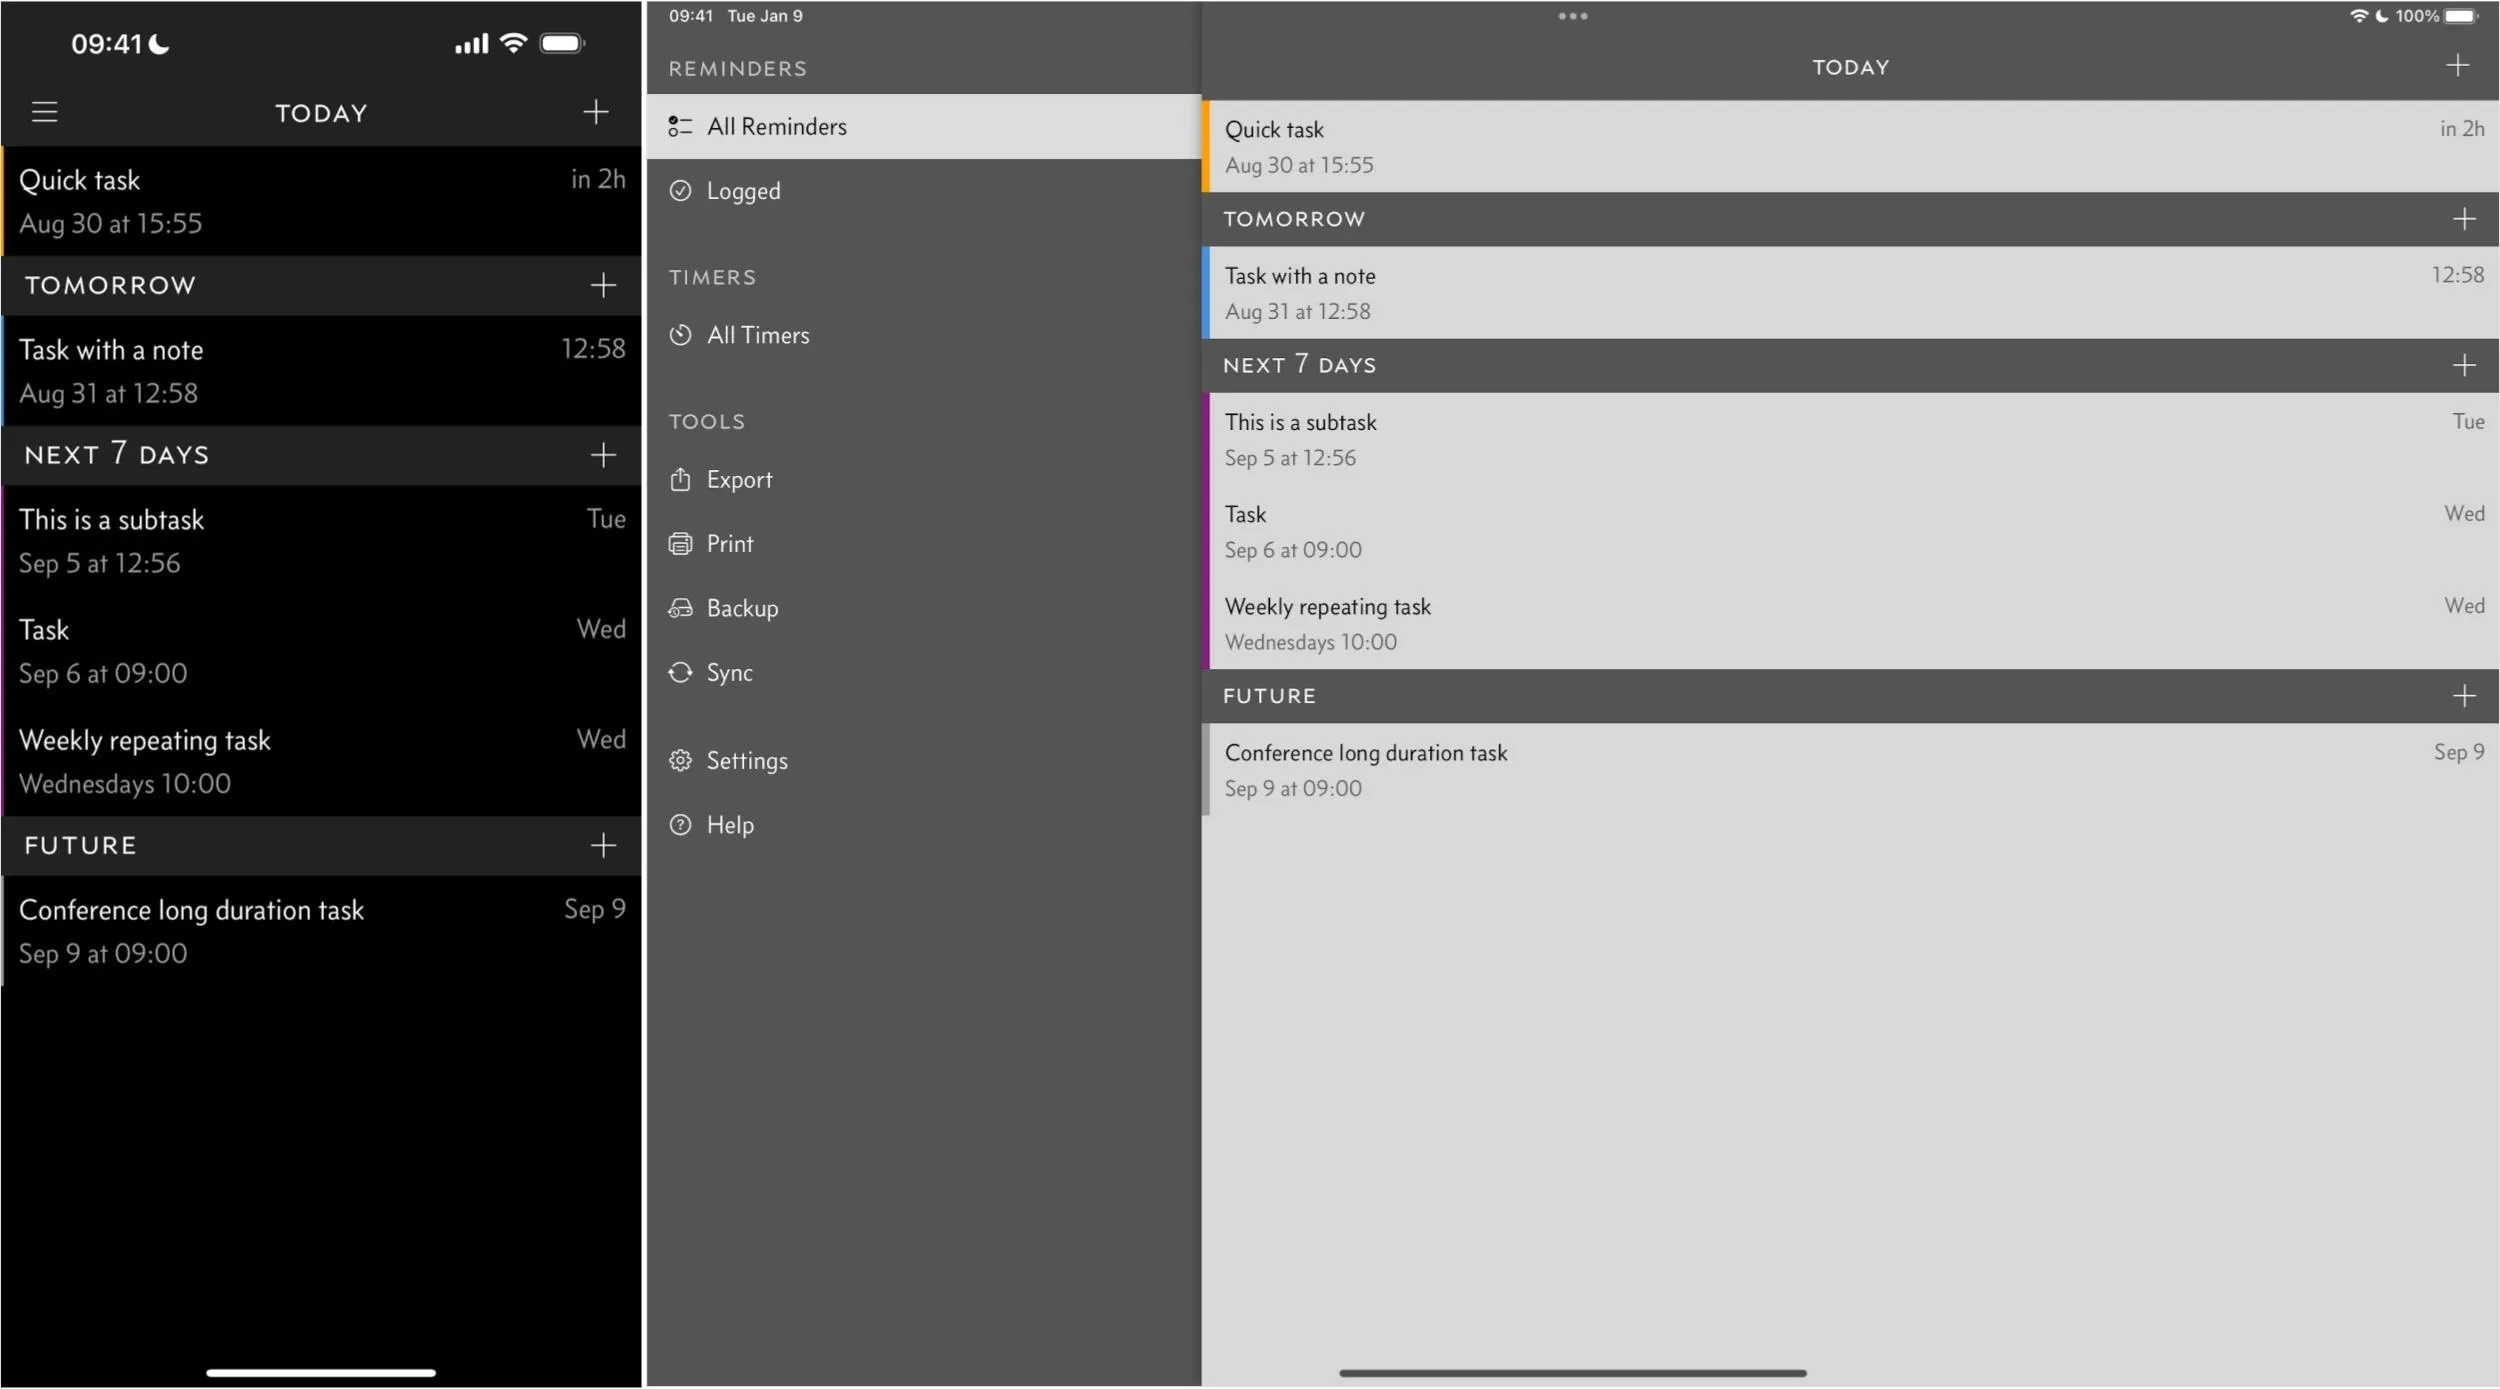Click the Print printer icon
The width and height of the screenshot is (2500, 1389).
pyautogui.click(x=680, y=544)
